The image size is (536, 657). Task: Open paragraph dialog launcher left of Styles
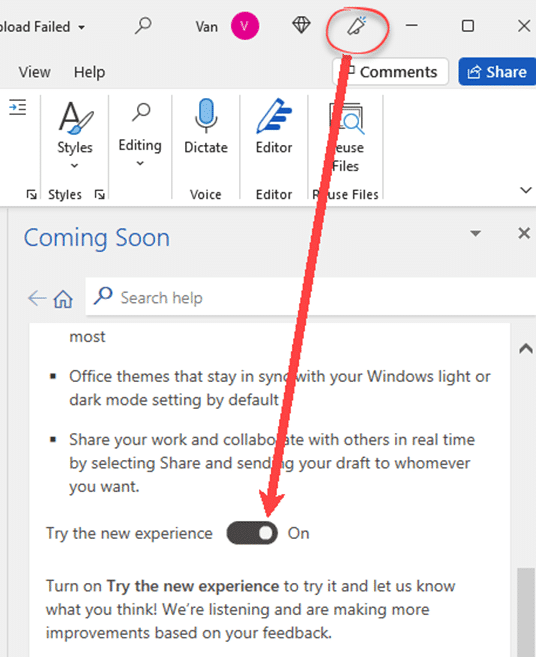[31, 194]
